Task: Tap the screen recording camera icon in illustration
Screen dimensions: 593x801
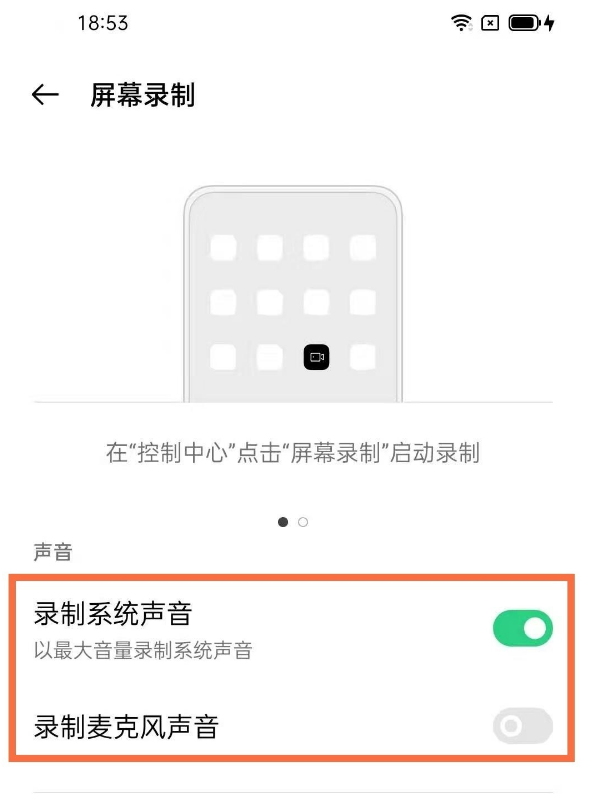Action: click(317, 357)
